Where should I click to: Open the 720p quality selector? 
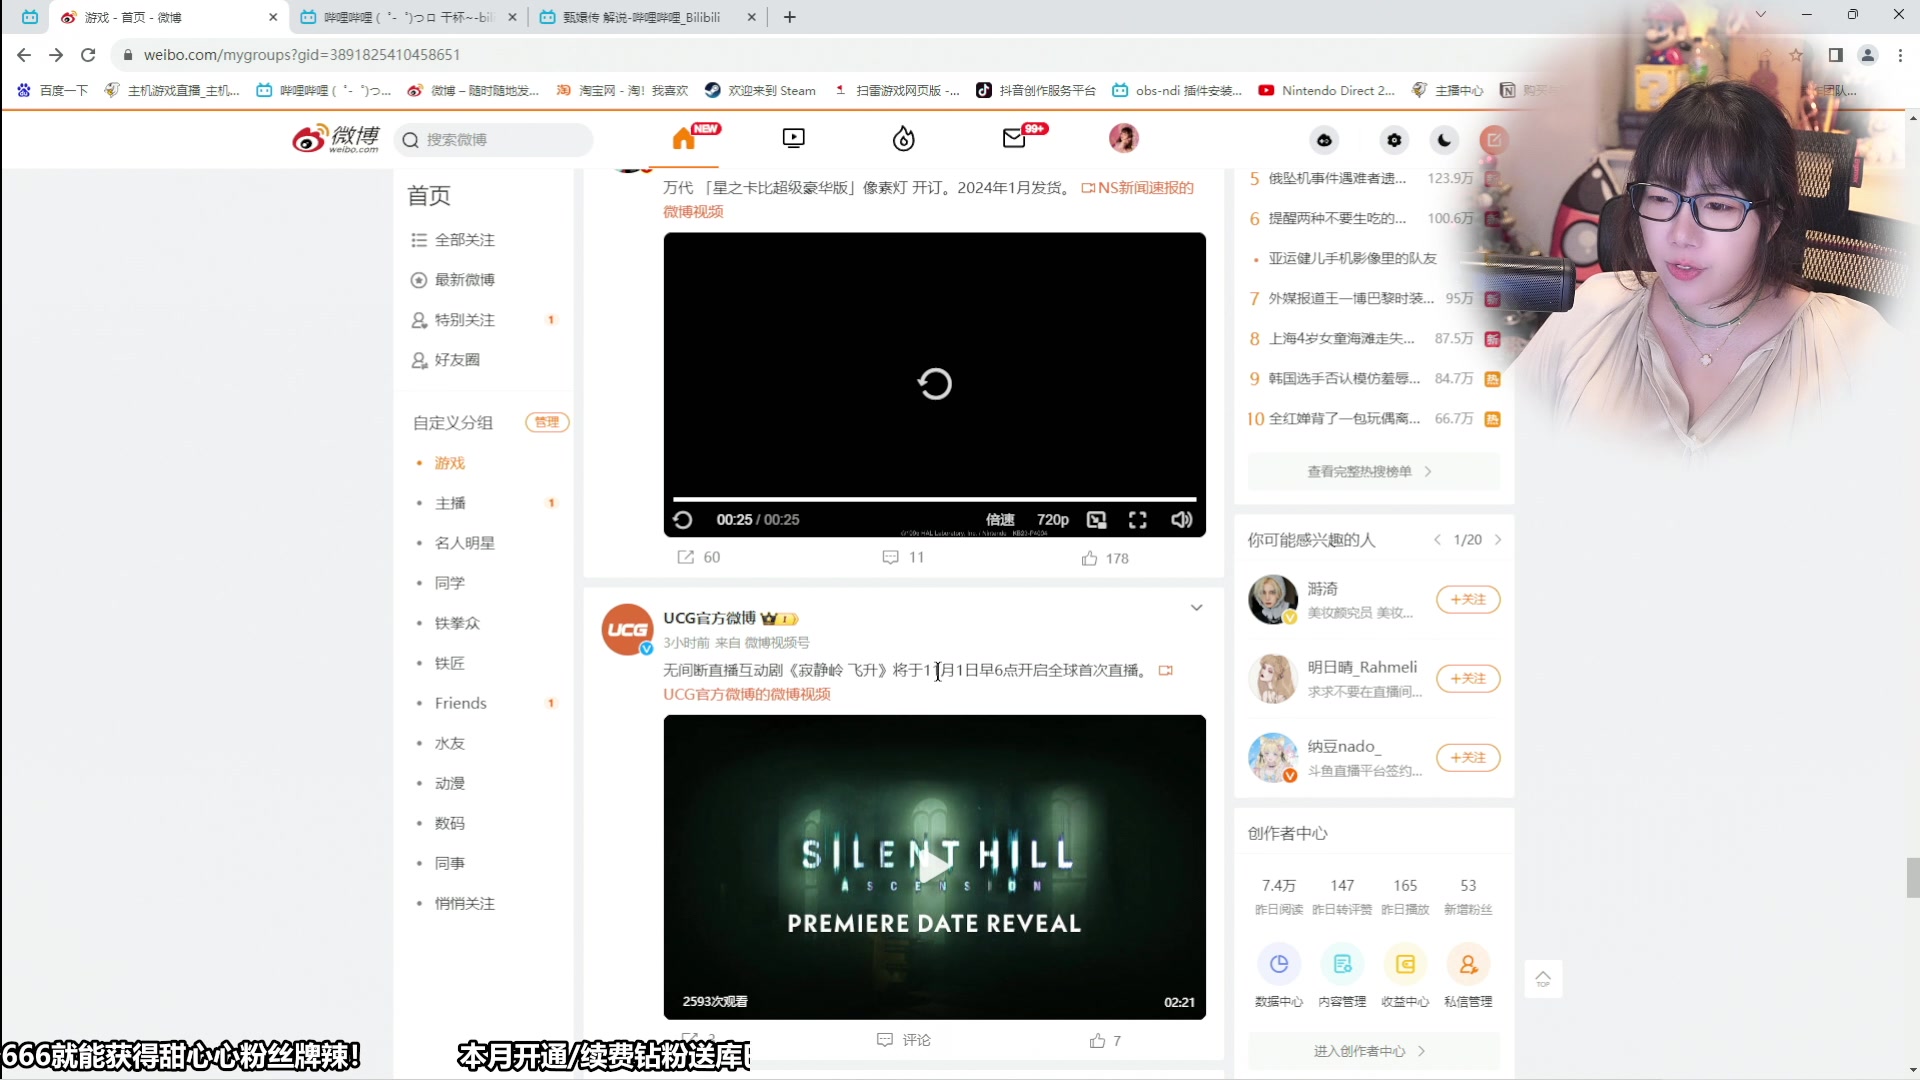coord(1052,519)
